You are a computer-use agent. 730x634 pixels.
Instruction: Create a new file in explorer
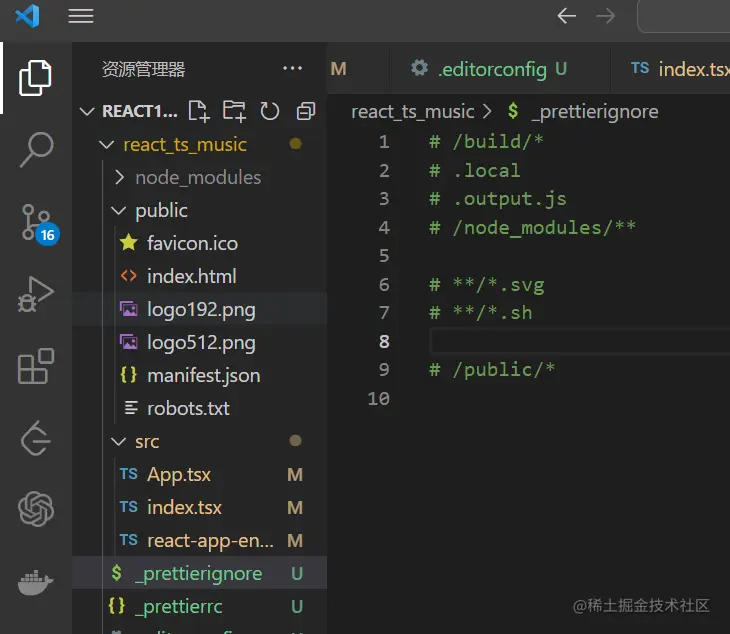pos(199,111)
